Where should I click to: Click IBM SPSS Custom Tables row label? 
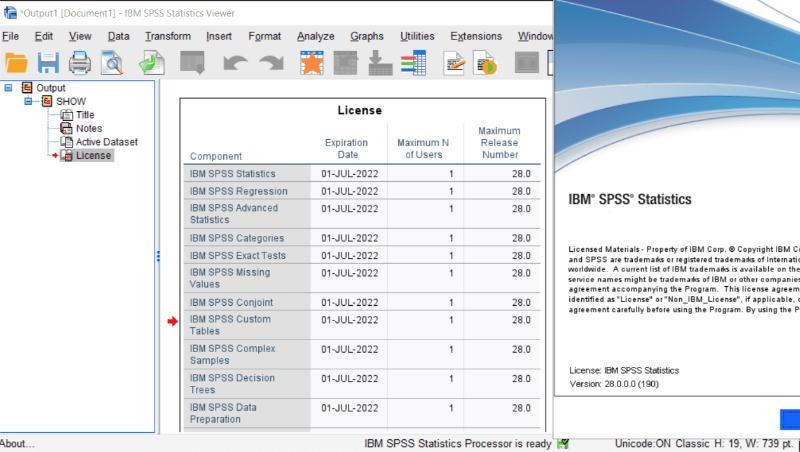(230, 325)
